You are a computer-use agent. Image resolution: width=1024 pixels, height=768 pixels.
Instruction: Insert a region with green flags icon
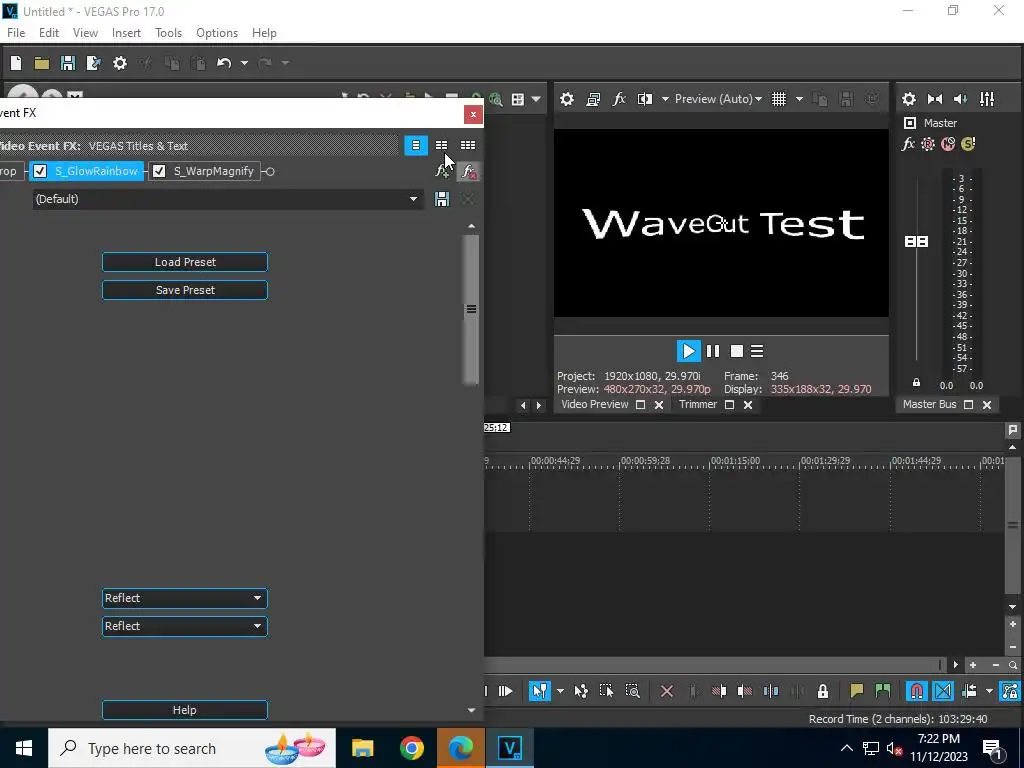[883, 691]
